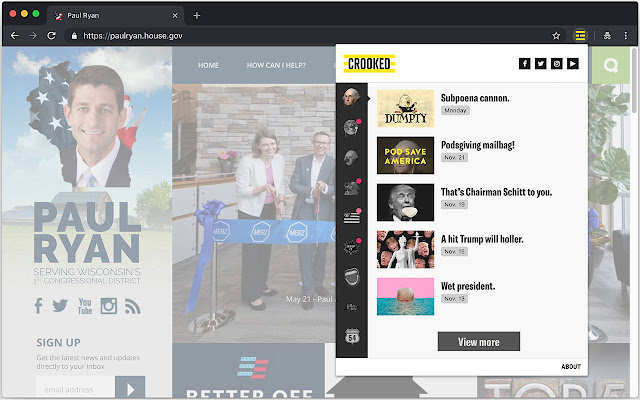Open Paul Ryan's Instagram icon on the website

point(109,306)
